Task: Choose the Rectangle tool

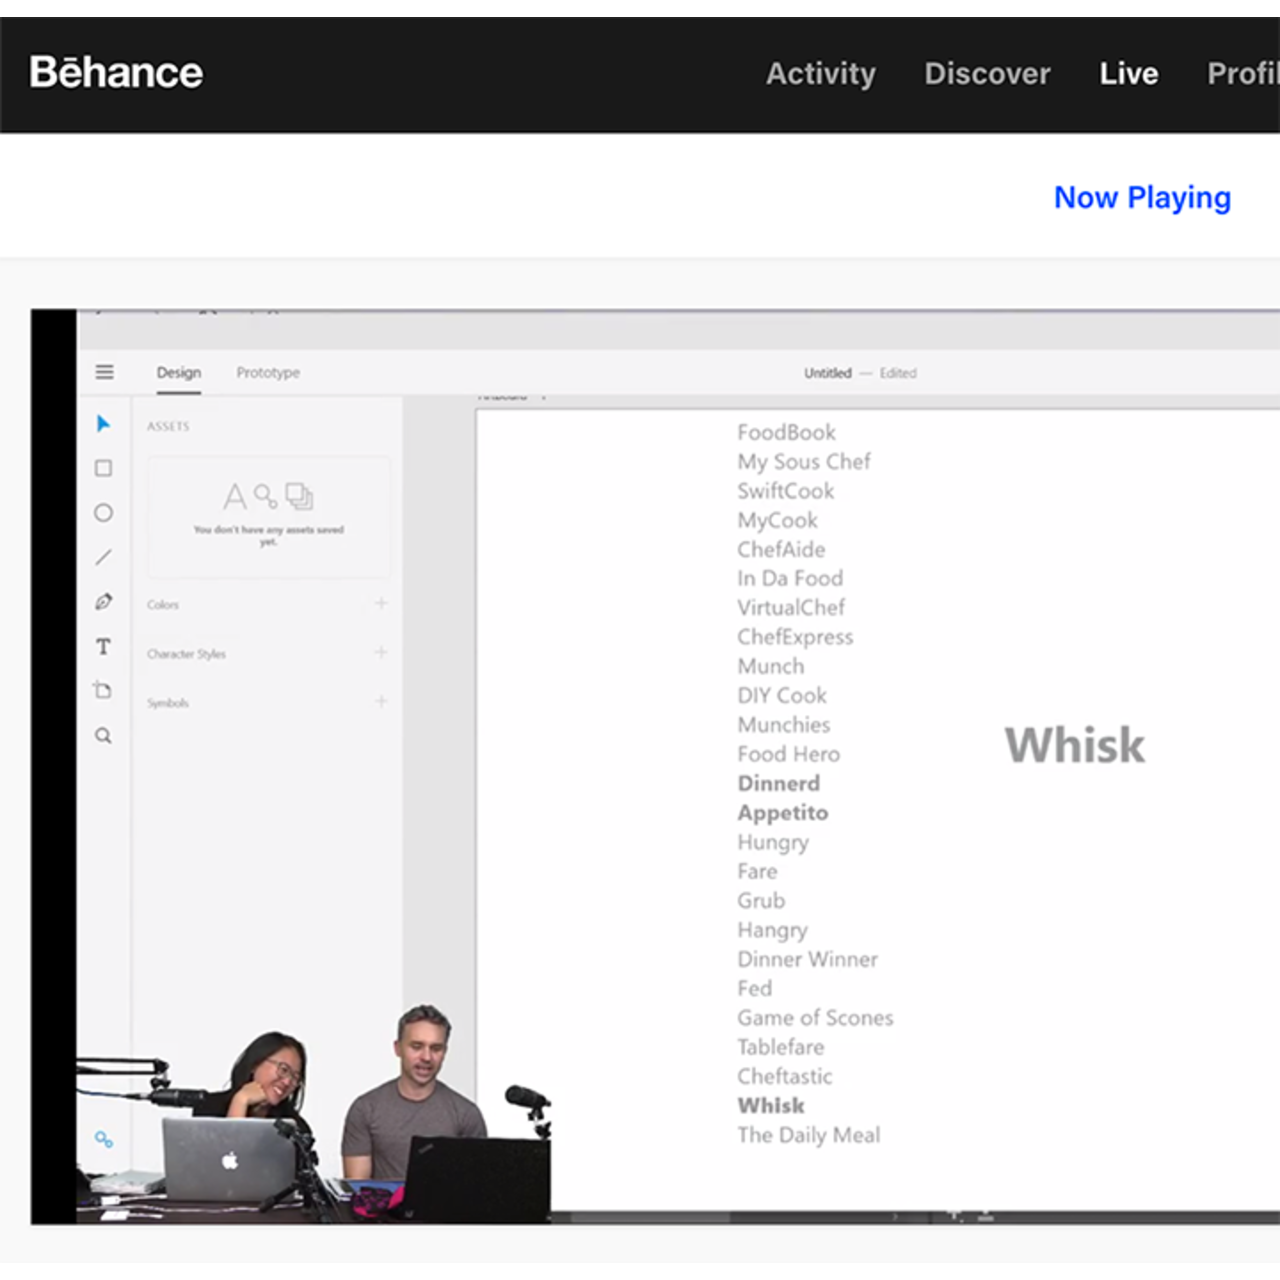Action: [x=103, y=468]
